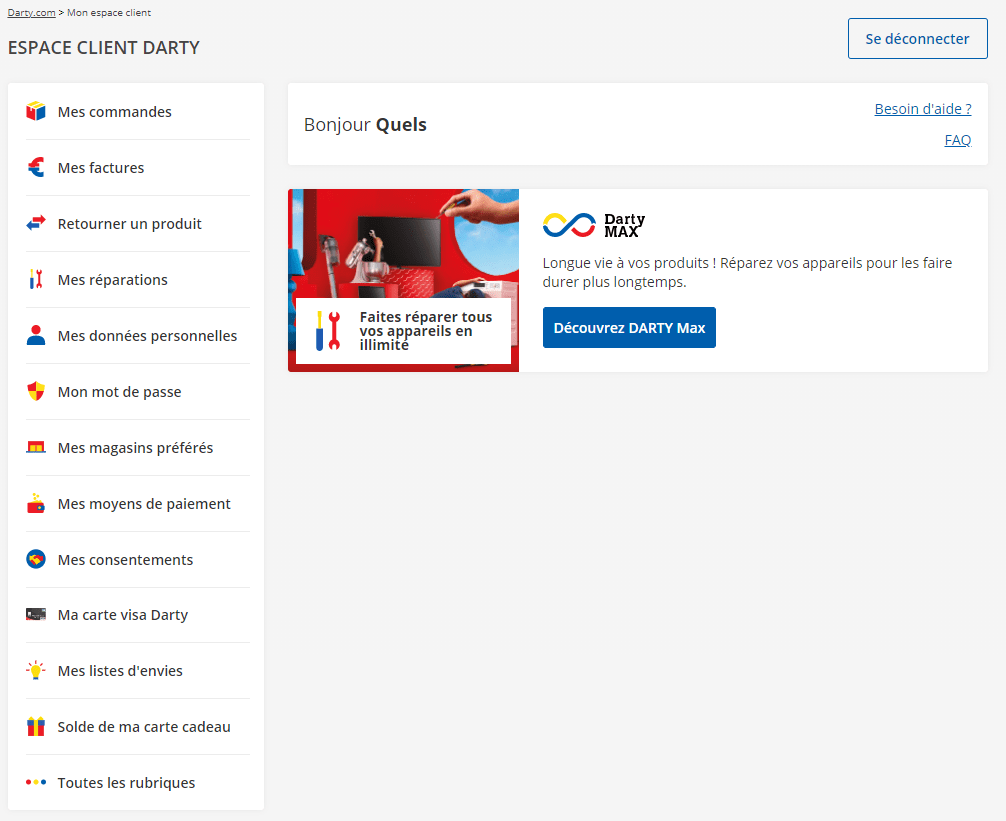
Task: Click the card icon for Ma carte visa Darty
Action: click(x=36, y=614)
